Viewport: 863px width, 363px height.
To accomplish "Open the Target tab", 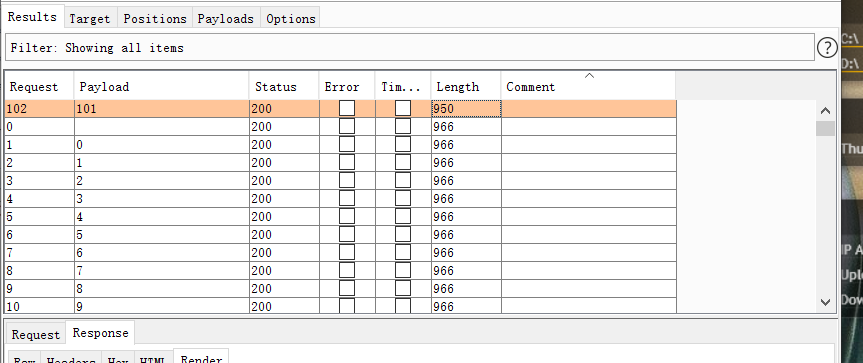I will coord(90,19).
